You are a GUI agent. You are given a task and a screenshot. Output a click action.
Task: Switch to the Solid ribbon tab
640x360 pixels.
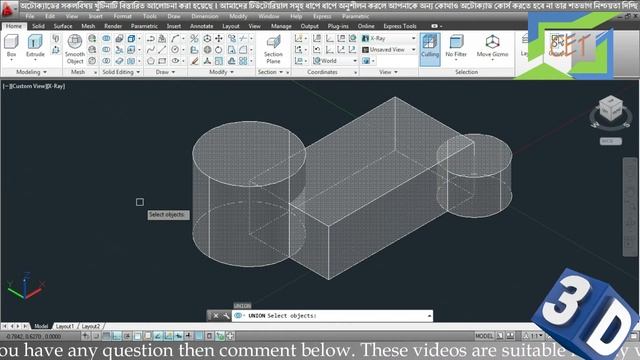point(38,26)
